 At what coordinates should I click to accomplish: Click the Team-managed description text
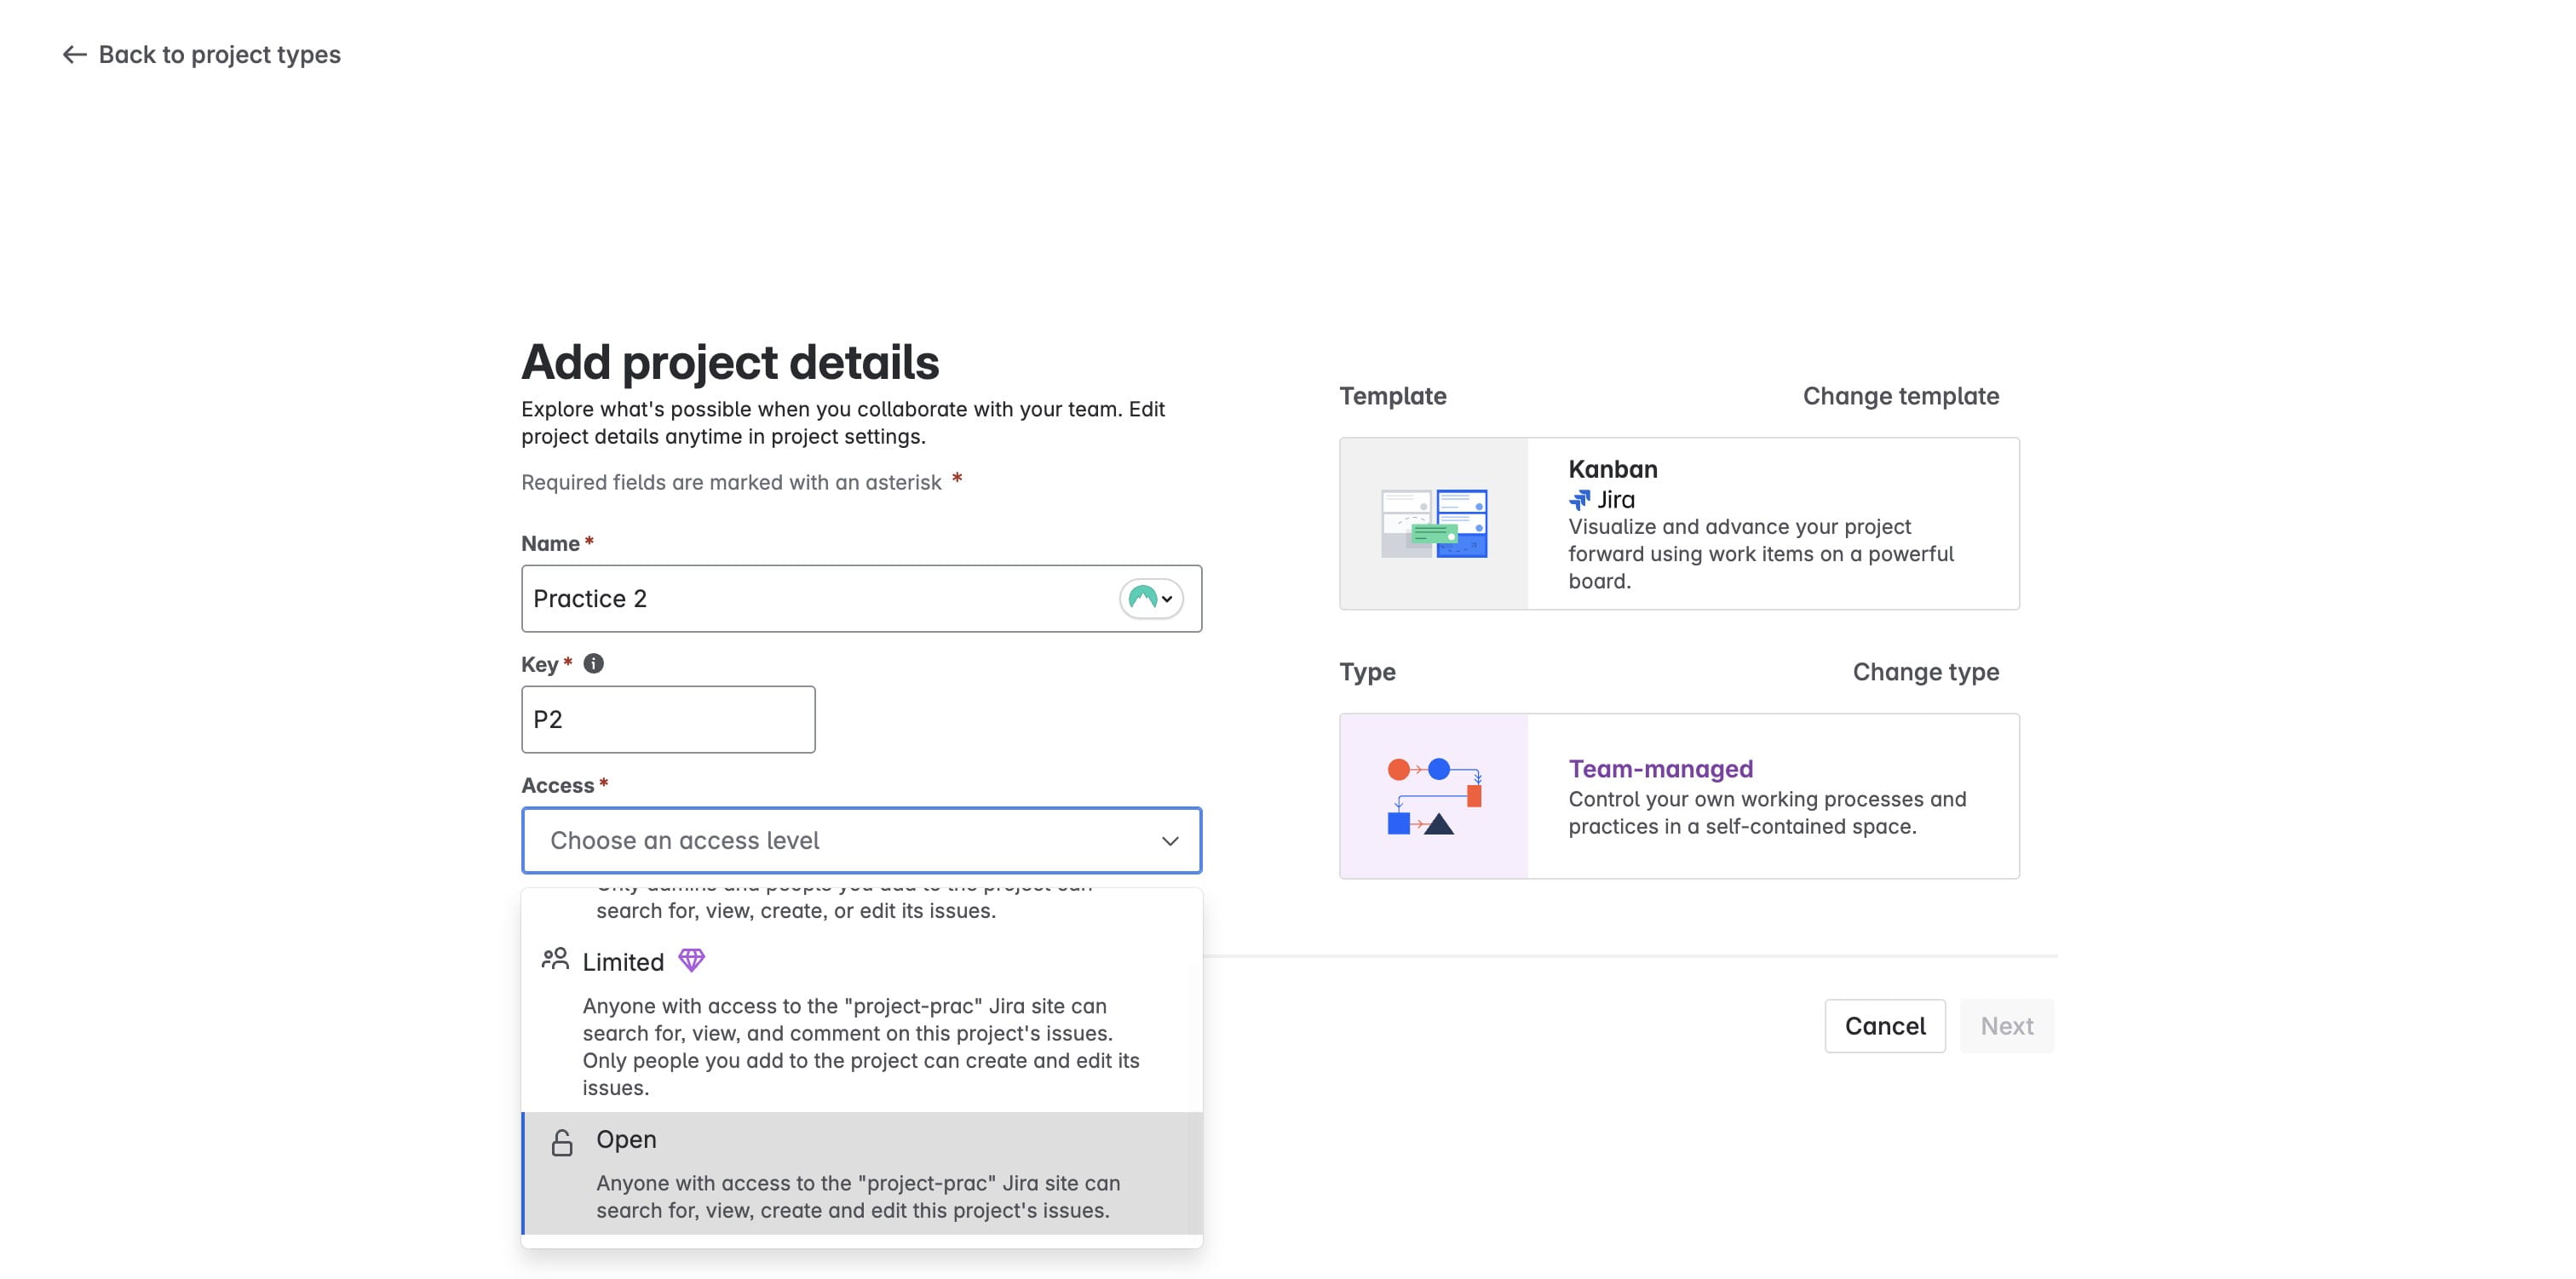pos(1766,812)
